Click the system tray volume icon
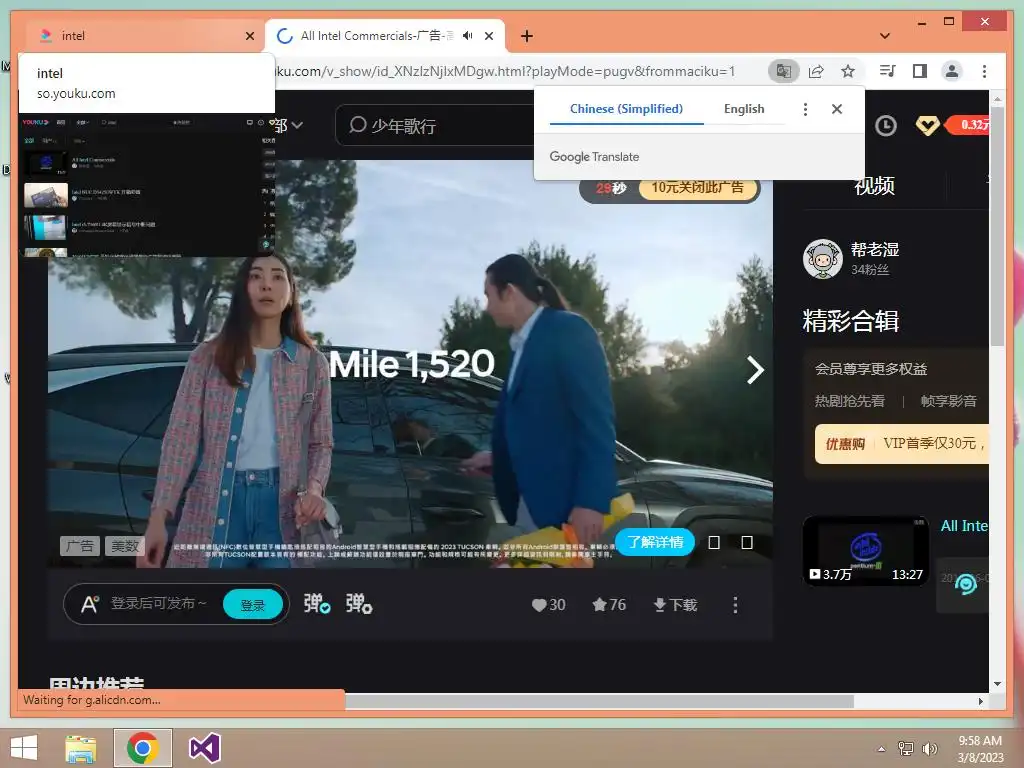The width and height of the screenshot is (1024, 768). [929, 748]
